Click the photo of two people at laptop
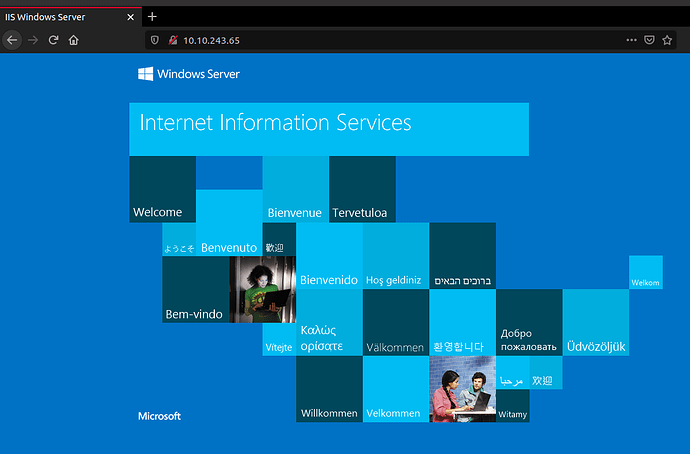The height and width of the screenshot is (454, 690). [x=462, y=389]
